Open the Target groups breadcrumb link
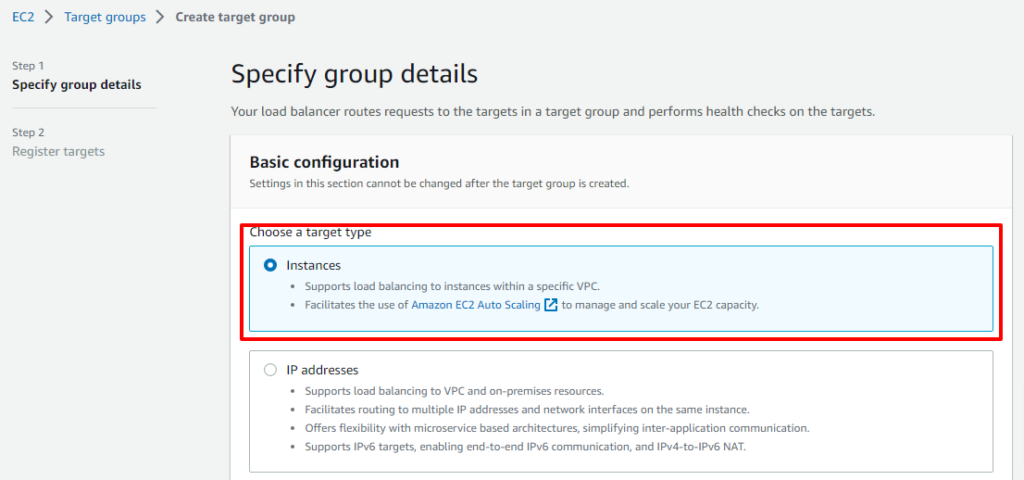Screen dimensions: 1024x480 click(105, 17)
